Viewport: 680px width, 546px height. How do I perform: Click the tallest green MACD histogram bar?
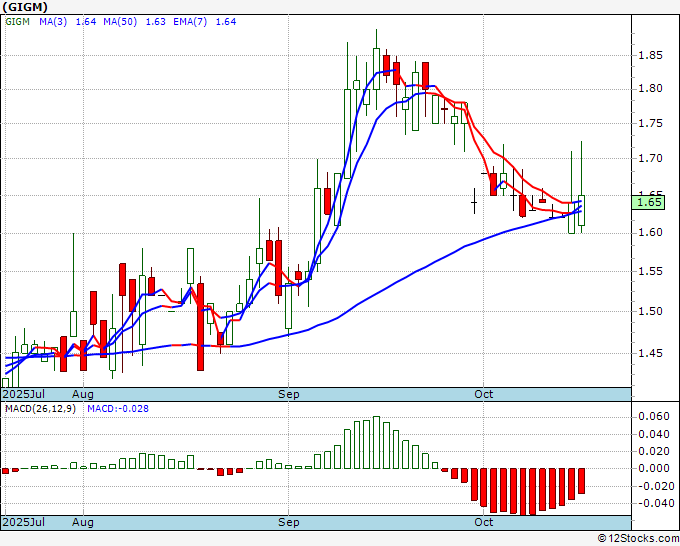click(376, 442)
